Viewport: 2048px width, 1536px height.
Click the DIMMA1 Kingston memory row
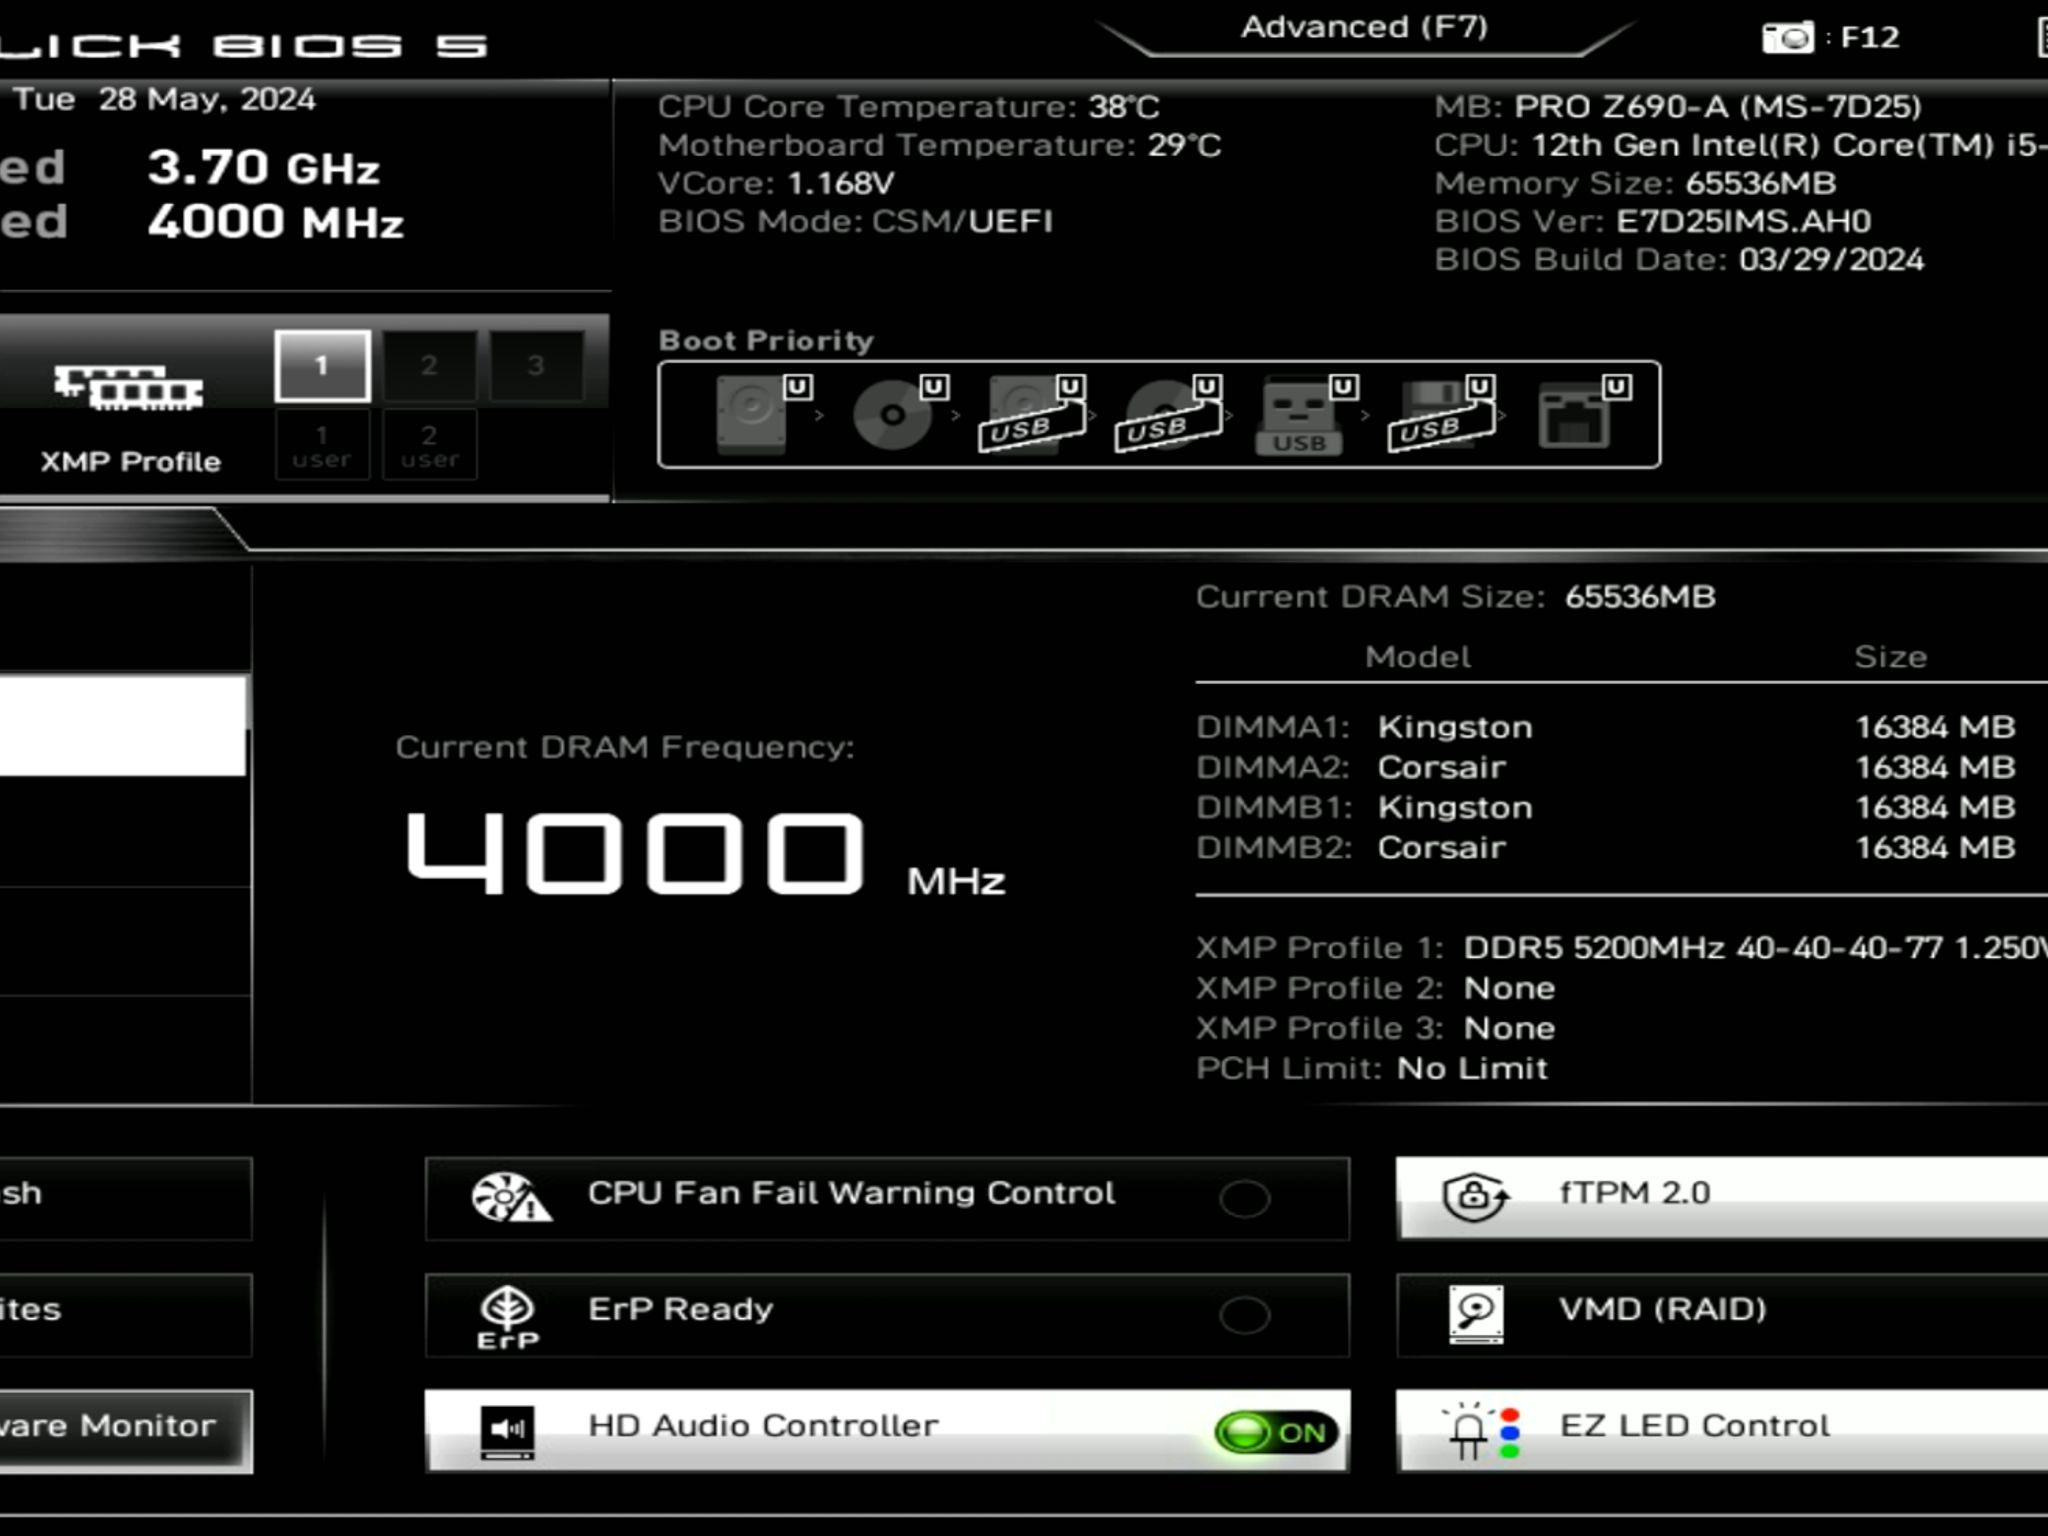[x=1606, y=727]
